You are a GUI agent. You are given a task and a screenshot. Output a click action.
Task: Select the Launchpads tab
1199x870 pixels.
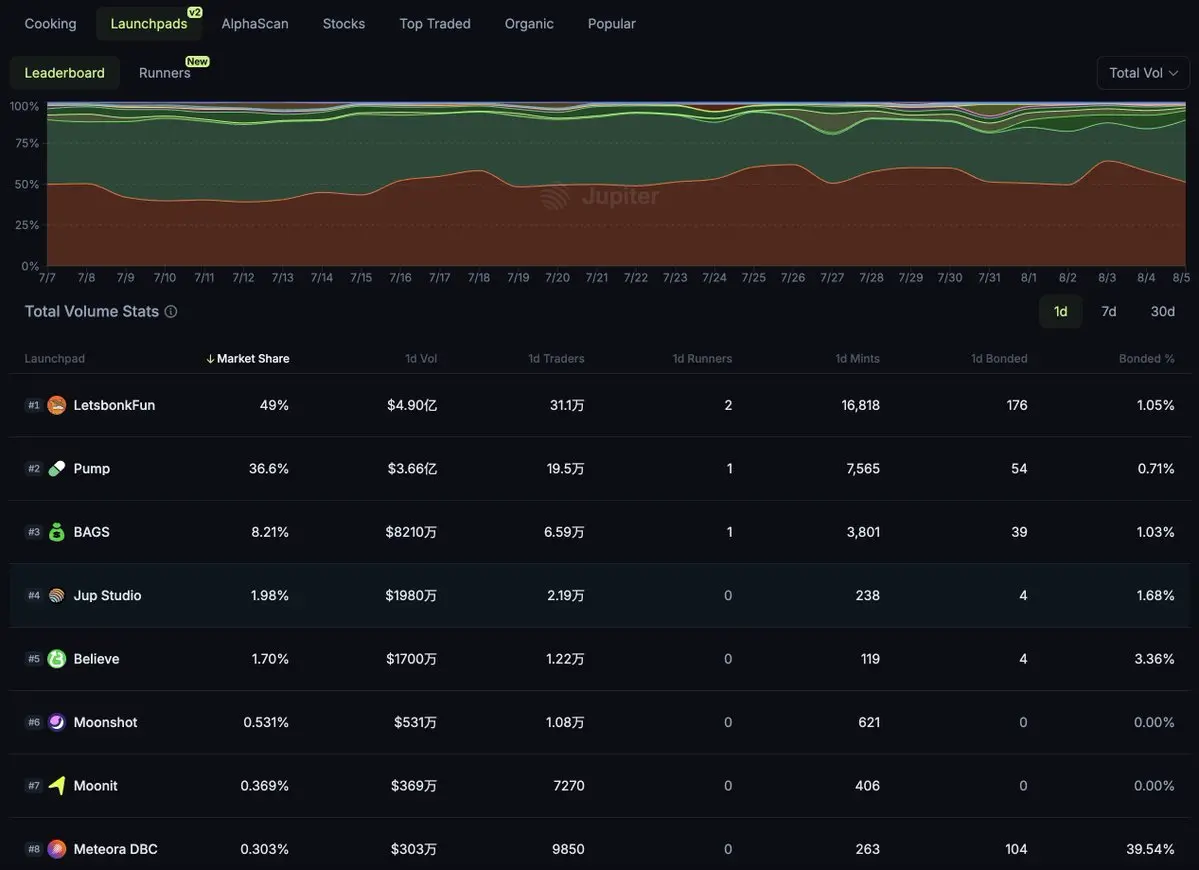149,24
